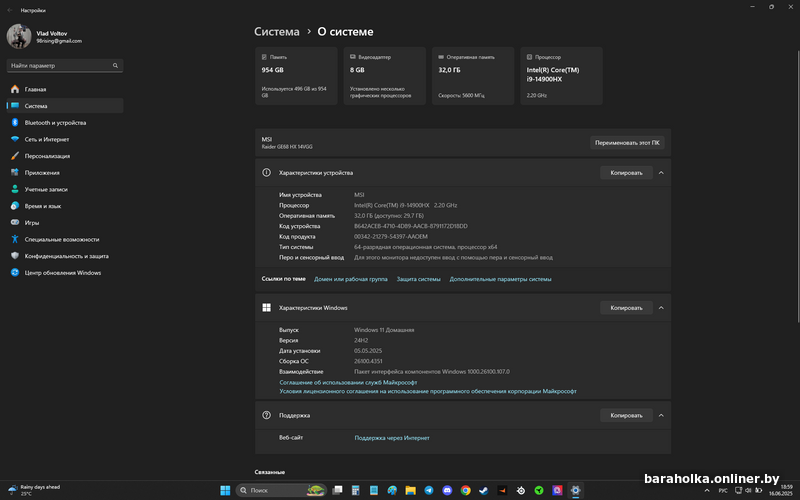Open the Процессор i9-14900HX card
Viewport: 800px width, 500px height.
[x=561, y=76]
